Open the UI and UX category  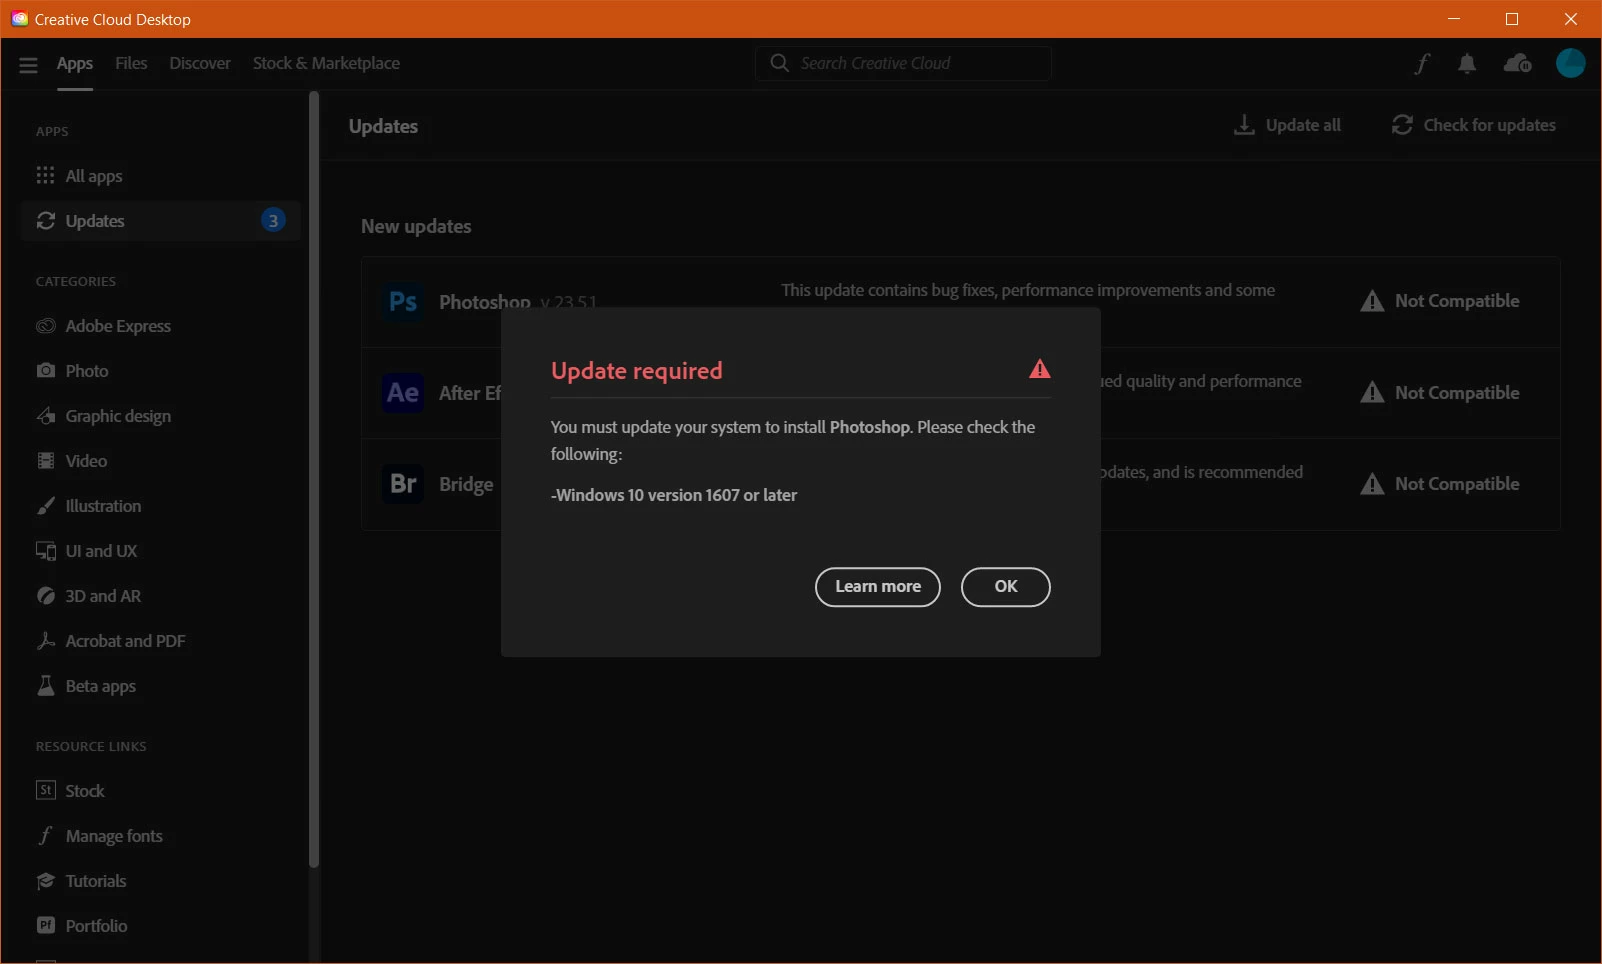(160, 551)
